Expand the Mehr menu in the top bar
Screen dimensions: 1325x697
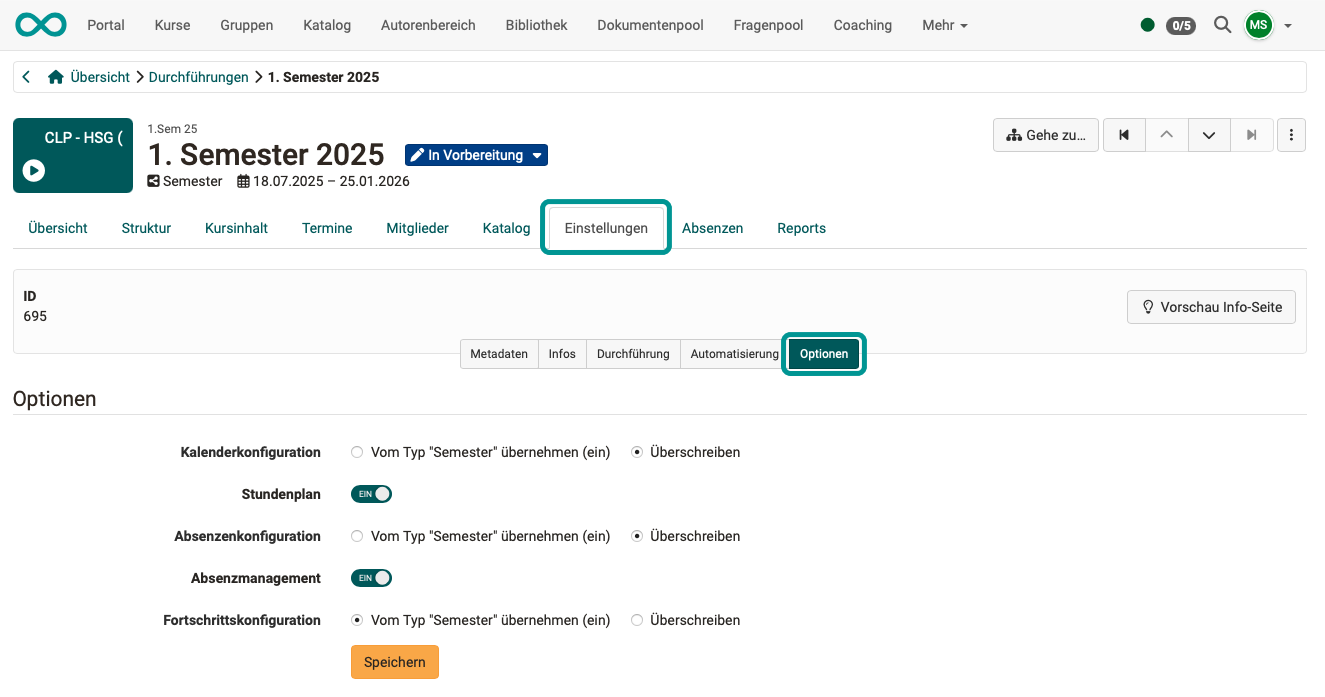point(943,25)
